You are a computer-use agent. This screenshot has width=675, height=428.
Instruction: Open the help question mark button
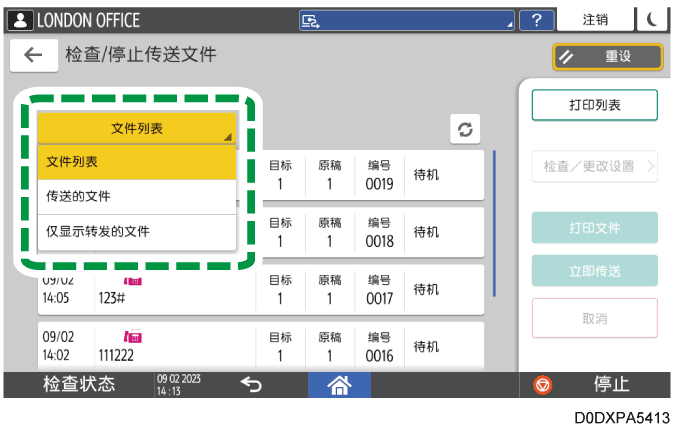(x=536, y=20)
